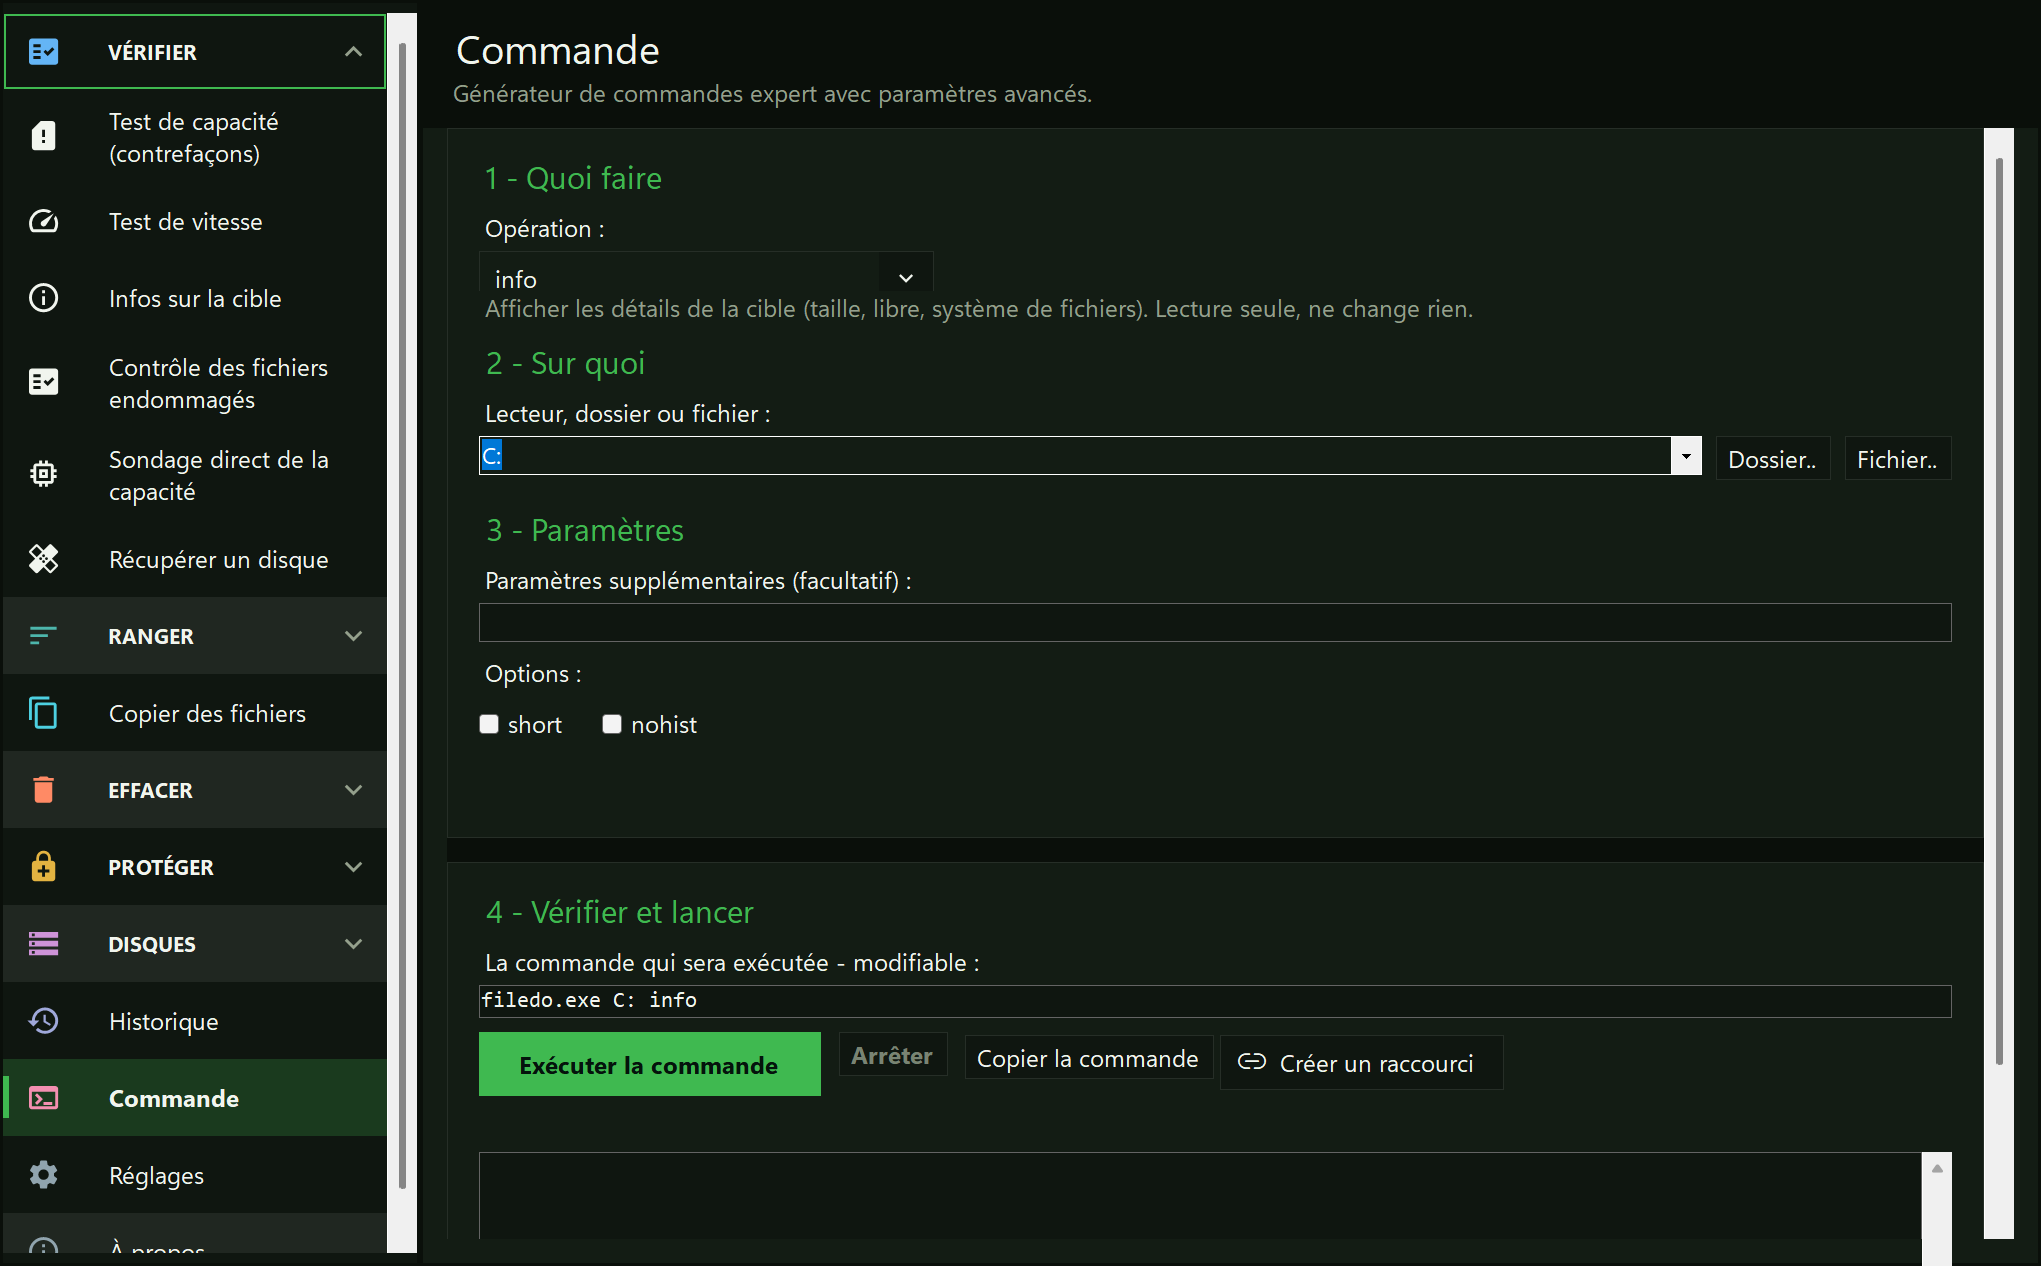
Task: Click the capacity test warning icon
Action: [x=43, y=137]
